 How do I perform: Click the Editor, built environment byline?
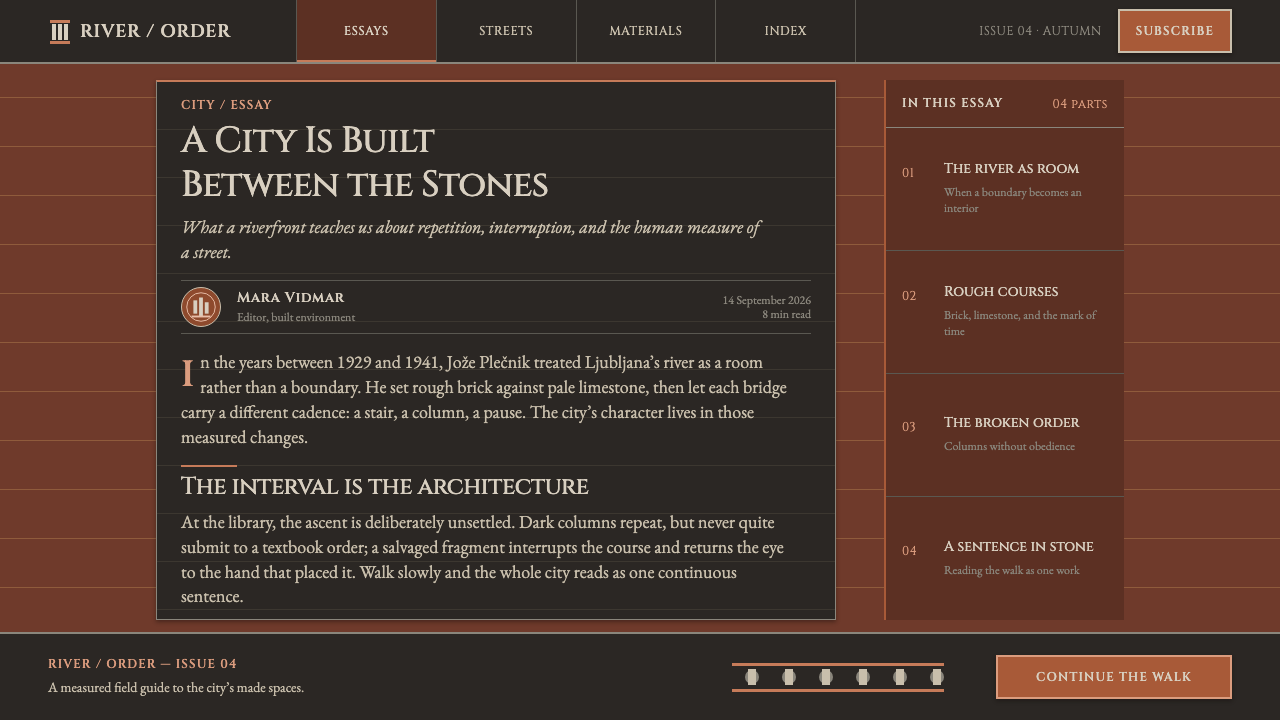tap(296, 318)
